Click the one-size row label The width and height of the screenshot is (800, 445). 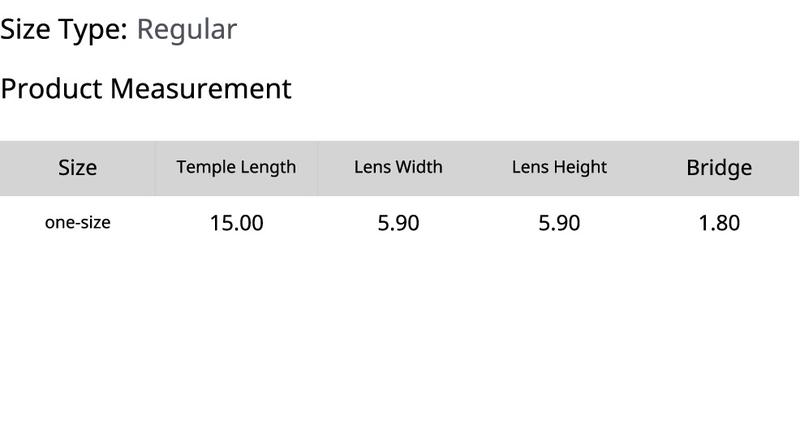click(78, 222)
